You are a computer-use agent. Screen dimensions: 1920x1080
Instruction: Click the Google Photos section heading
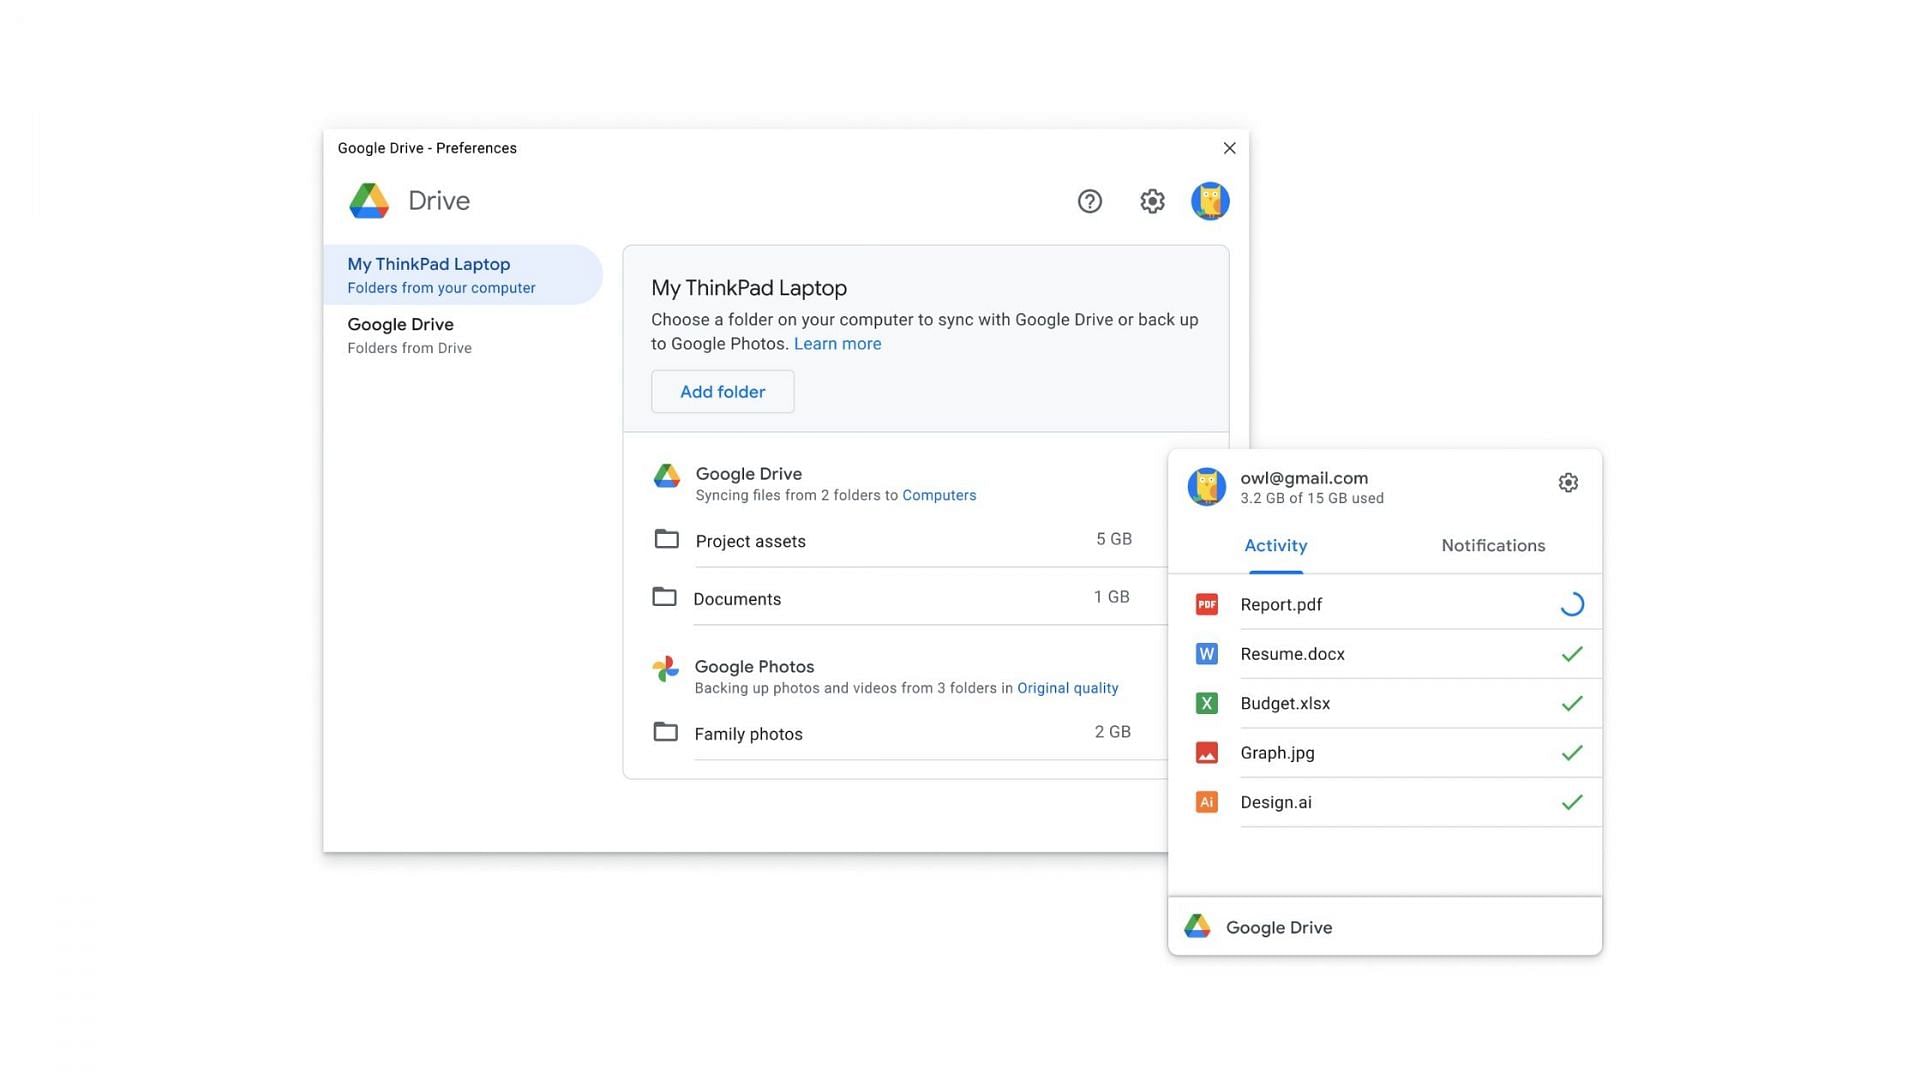tap(754, 667)
